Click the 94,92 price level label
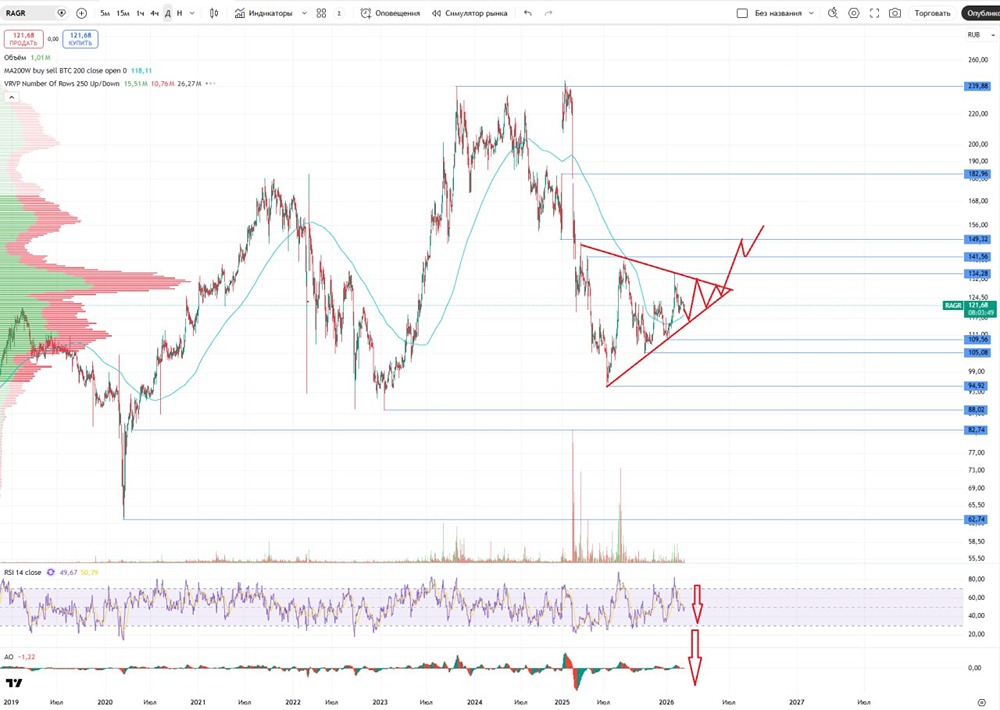 [x=977, y=386]
